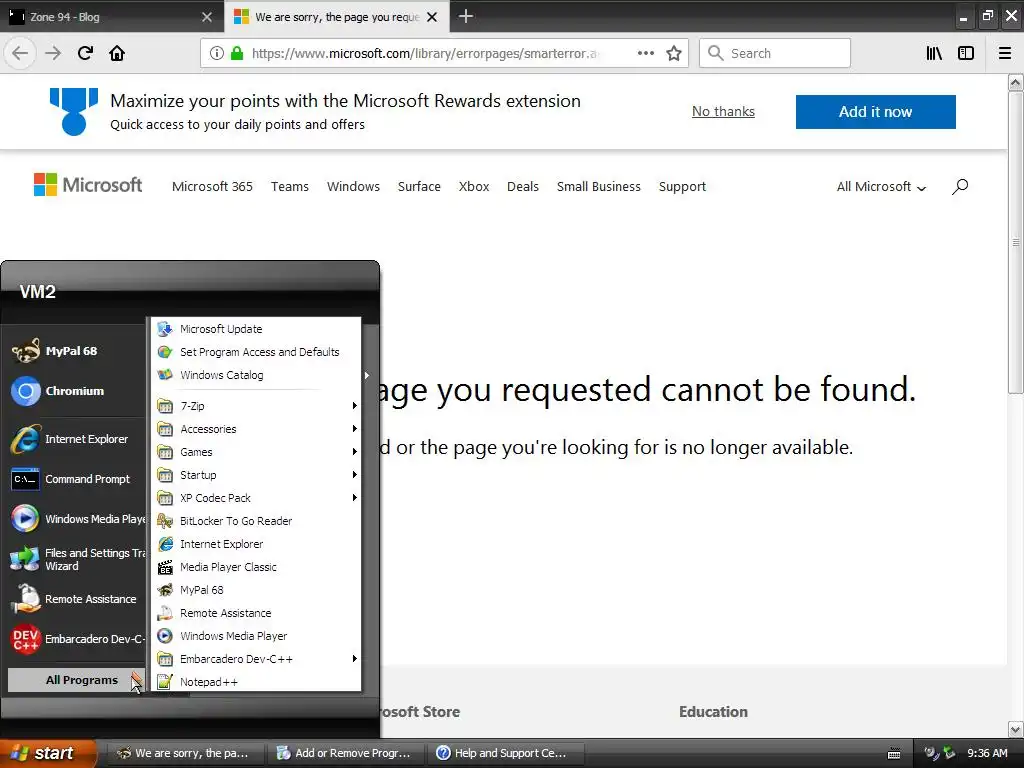Click the Windows start button
The width and height of the screenshot is (1024, 768).
tap(48, 753)
